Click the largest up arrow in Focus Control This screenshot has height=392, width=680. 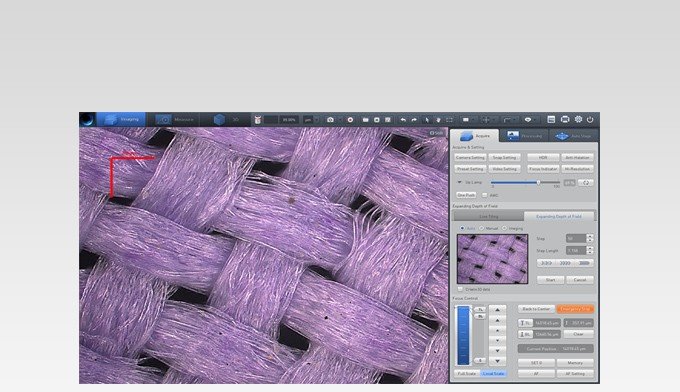[x=497, y=310]
